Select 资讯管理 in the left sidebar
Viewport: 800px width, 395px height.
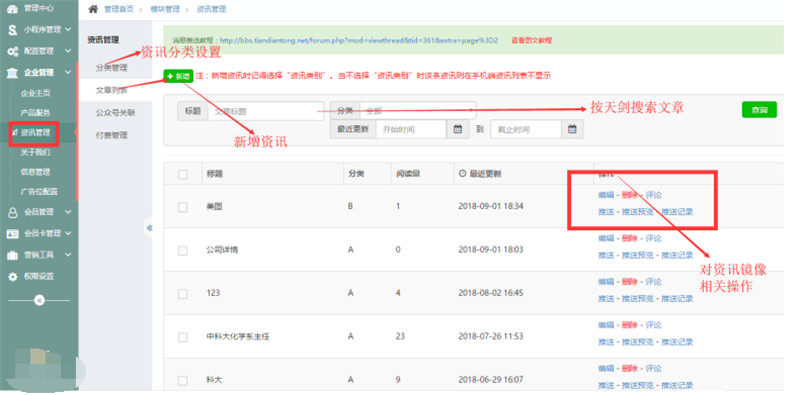pos(35,133)
